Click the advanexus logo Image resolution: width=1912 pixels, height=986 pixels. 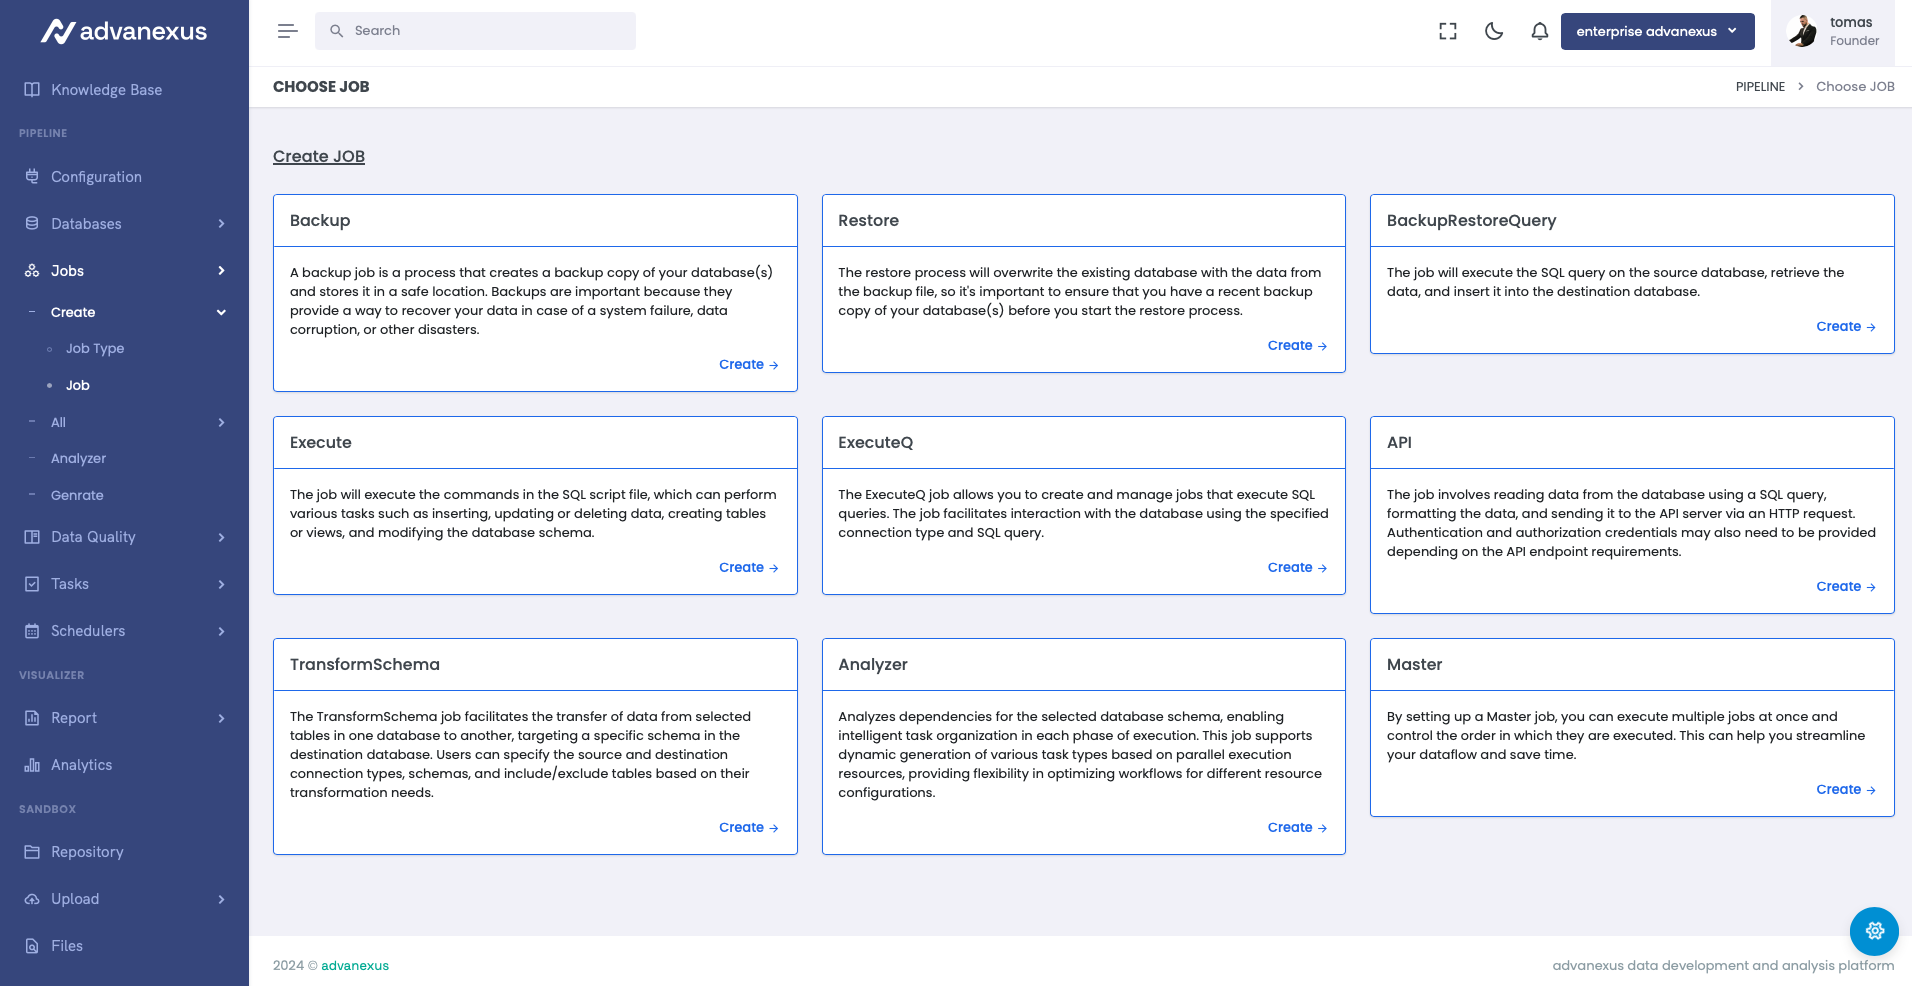124,31
